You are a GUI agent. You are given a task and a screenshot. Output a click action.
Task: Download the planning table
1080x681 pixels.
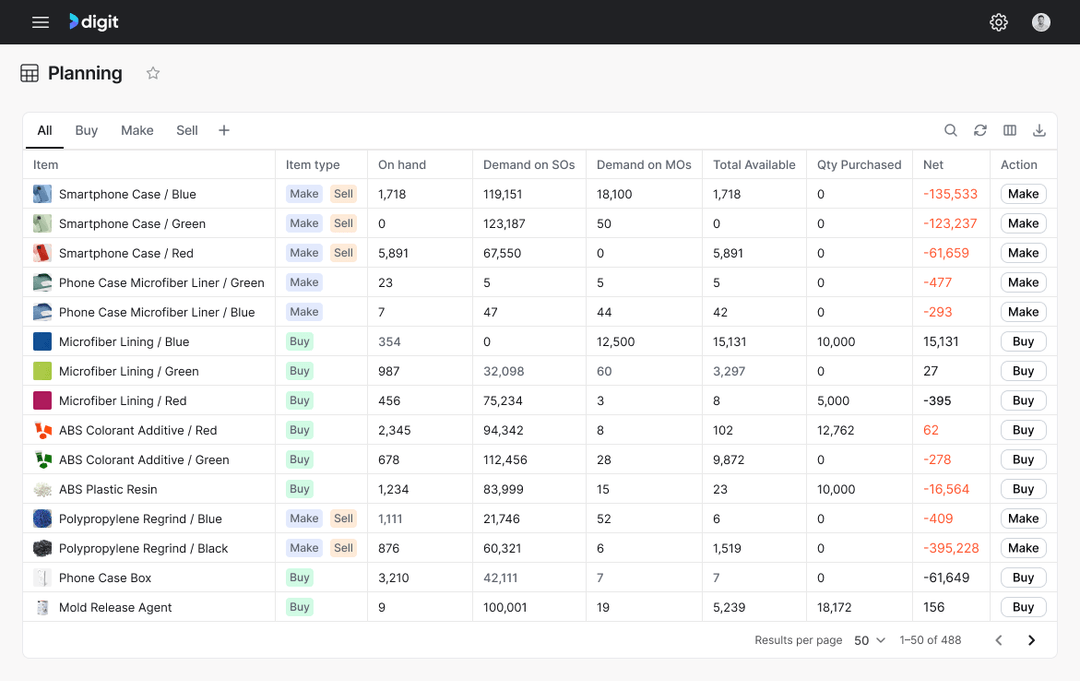[1039, 130]
